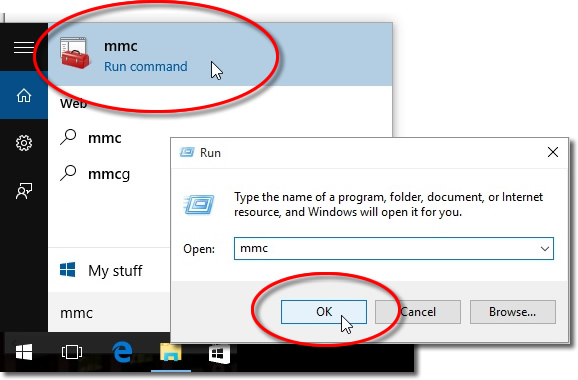Launch Microsoft Edge from the taskbar
The image size is (578, 380).
[x=122, y=352]
